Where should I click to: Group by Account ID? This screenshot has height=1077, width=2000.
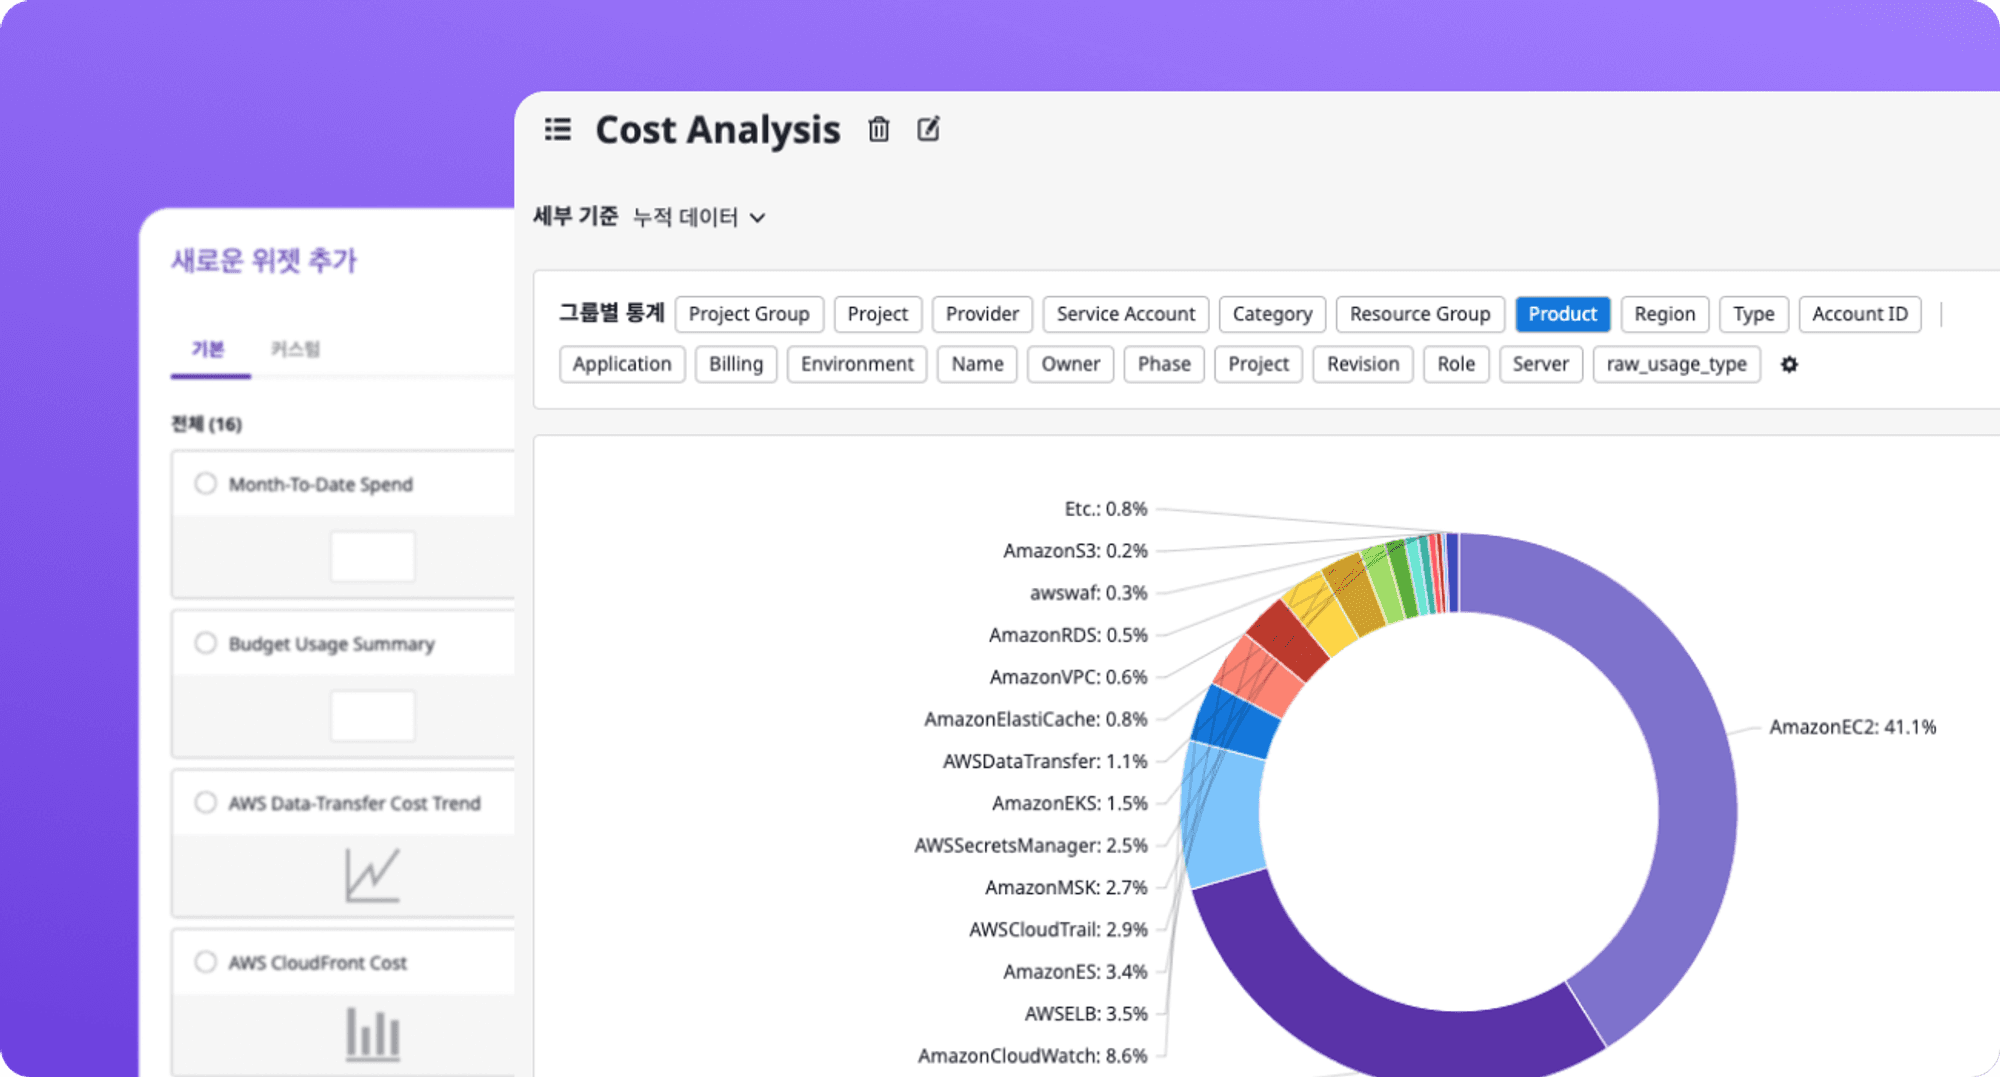coord(1860,314)
